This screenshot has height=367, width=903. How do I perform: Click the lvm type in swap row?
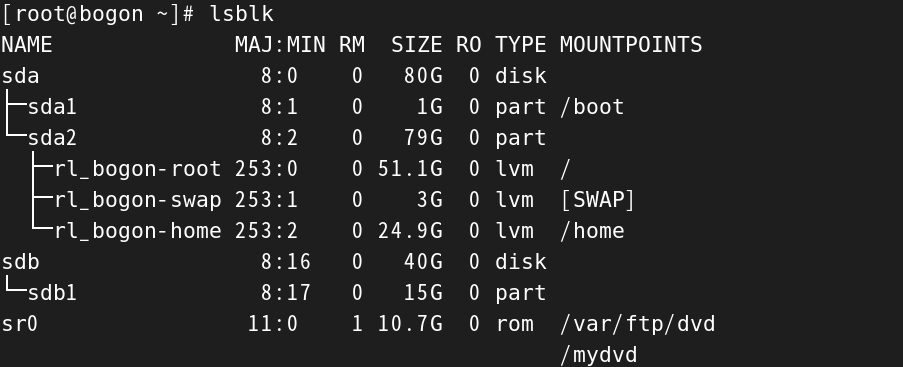click(x=514, y=200)
